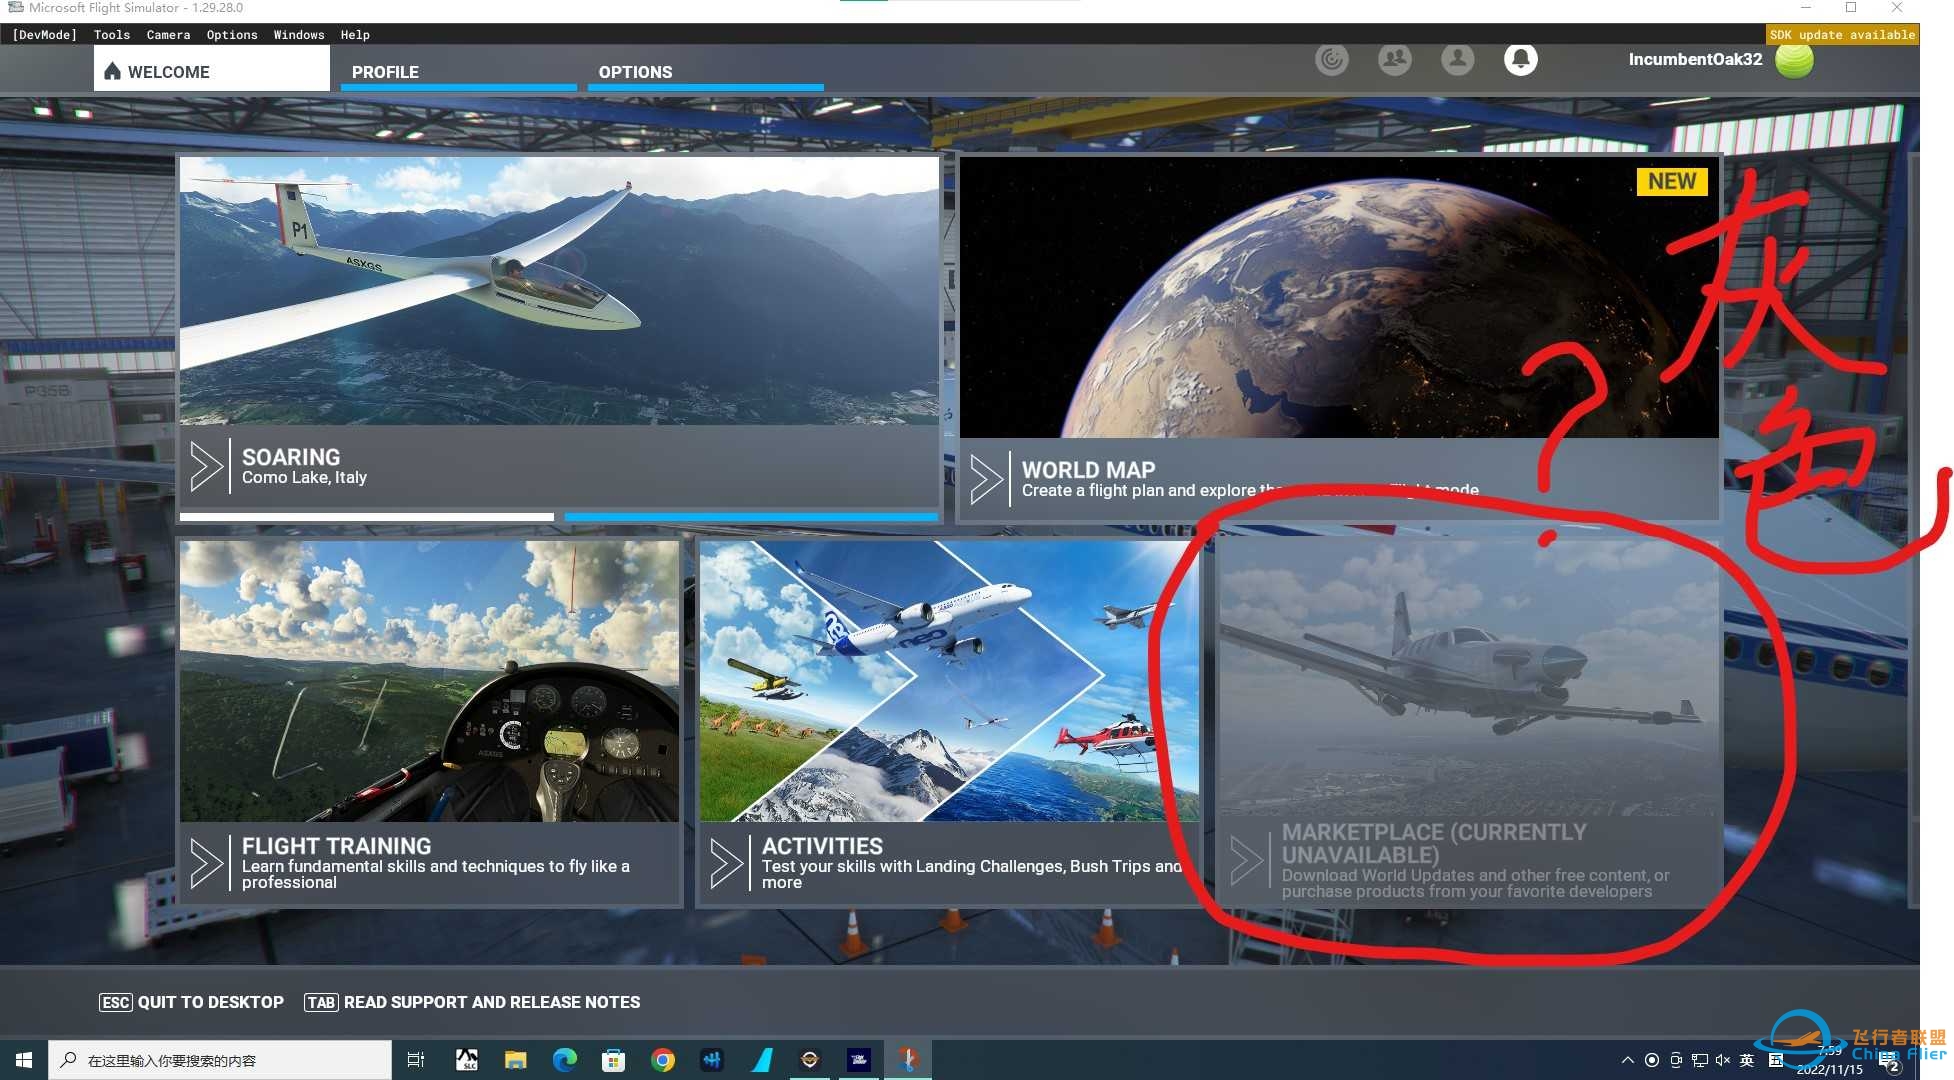Open the Flight Training cockpit thumbnail
1954x1080 pixels.
click(x=429, y=681)
